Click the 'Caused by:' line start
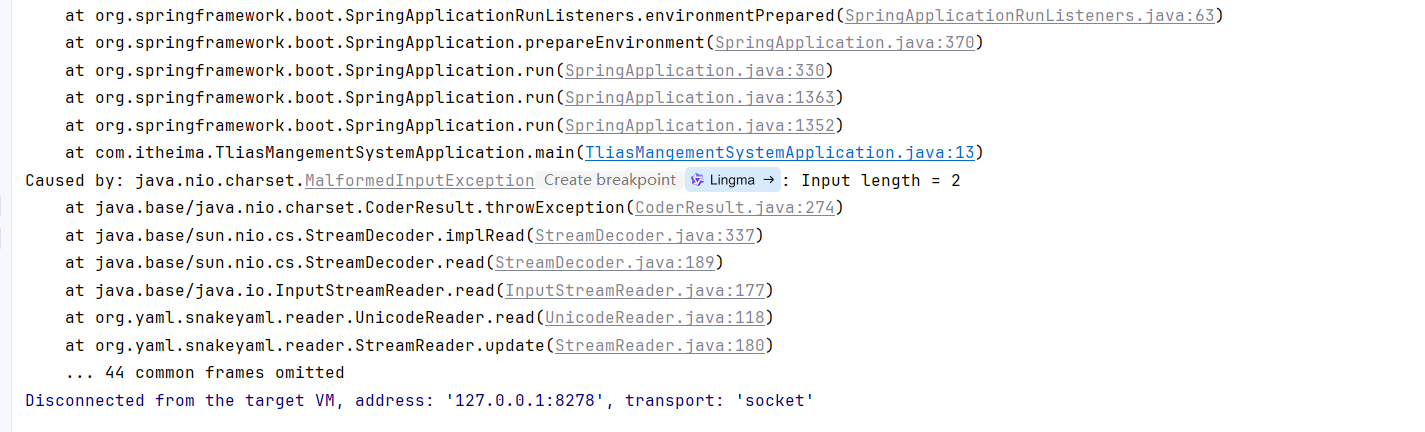This screenshot has height=432, width=1425. (x=61, y=180)
